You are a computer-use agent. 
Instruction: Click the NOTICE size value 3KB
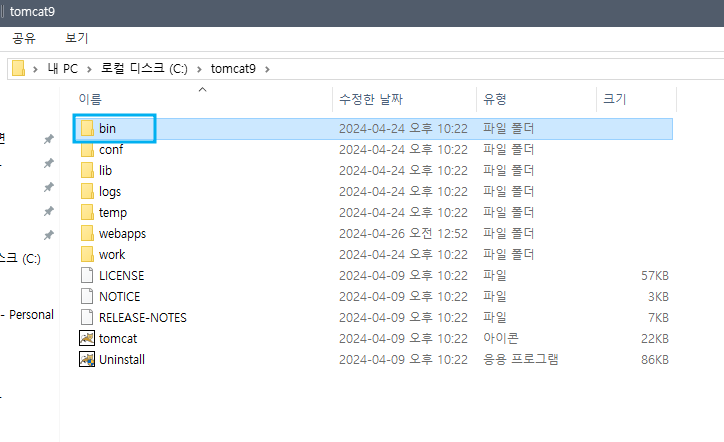[x=658, y=297]
